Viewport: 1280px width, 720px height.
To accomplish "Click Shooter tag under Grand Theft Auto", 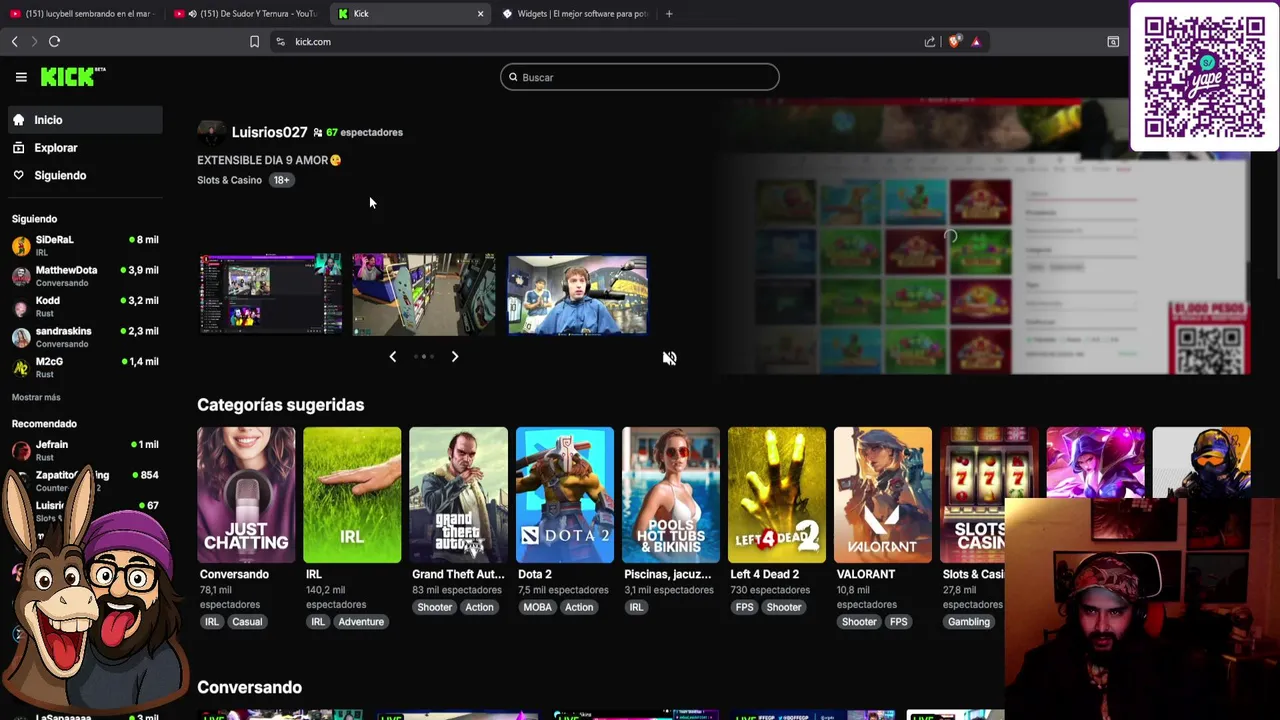I will [434, 607].
